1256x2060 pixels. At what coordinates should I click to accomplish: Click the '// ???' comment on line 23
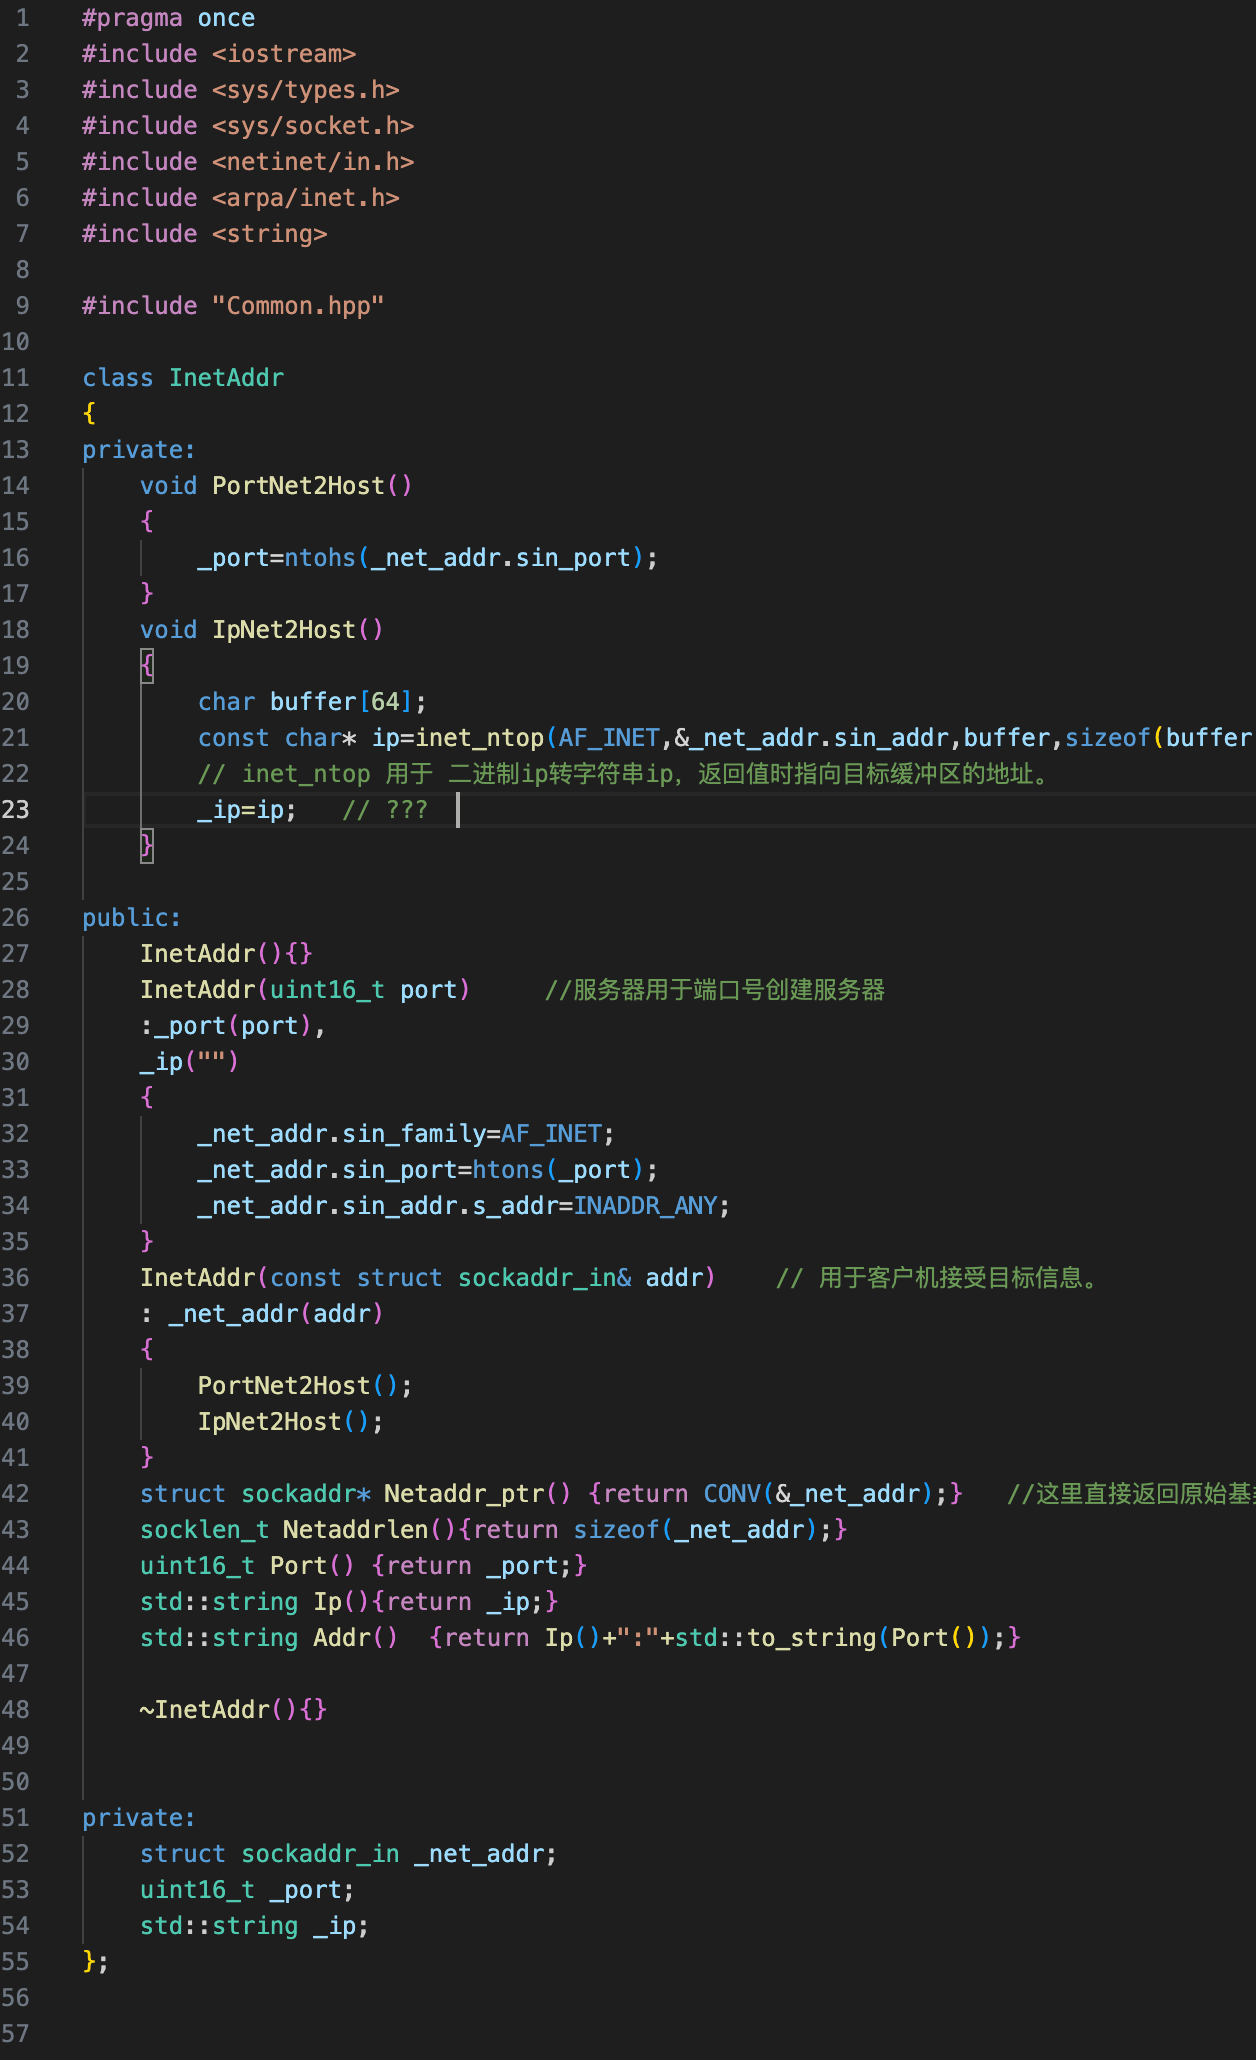coord(385,810)
